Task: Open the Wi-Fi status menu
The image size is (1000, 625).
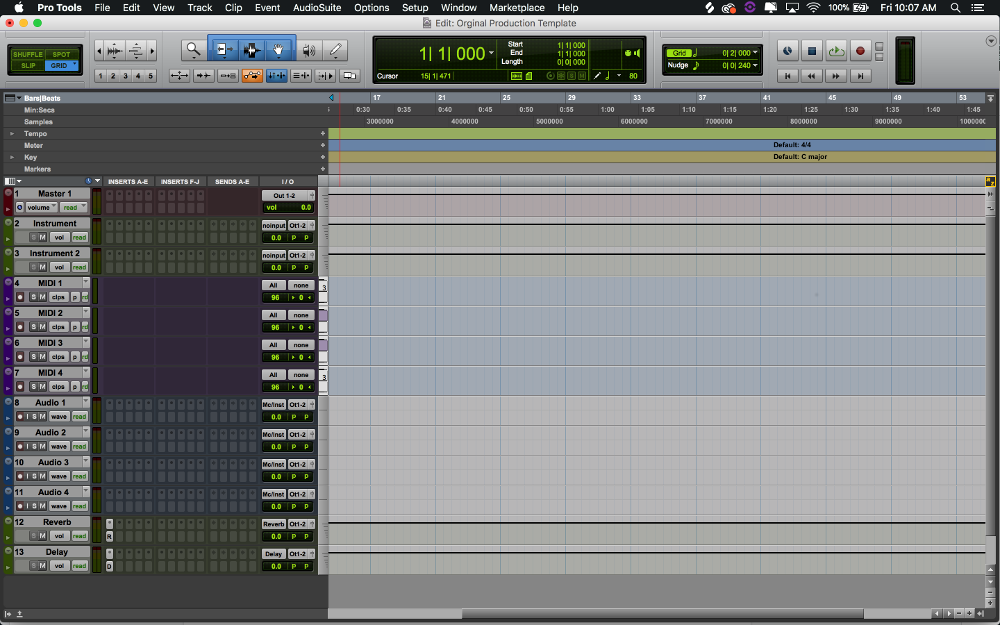Action: coord(813,8)
